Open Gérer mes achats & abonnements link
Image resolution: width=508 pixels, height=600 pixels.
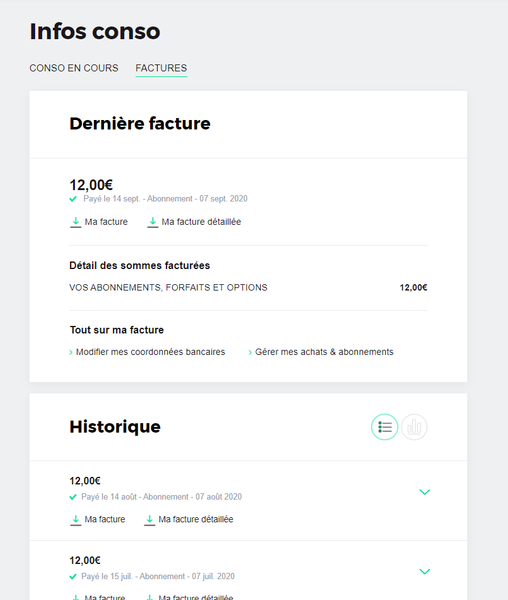tap(324, 352)
